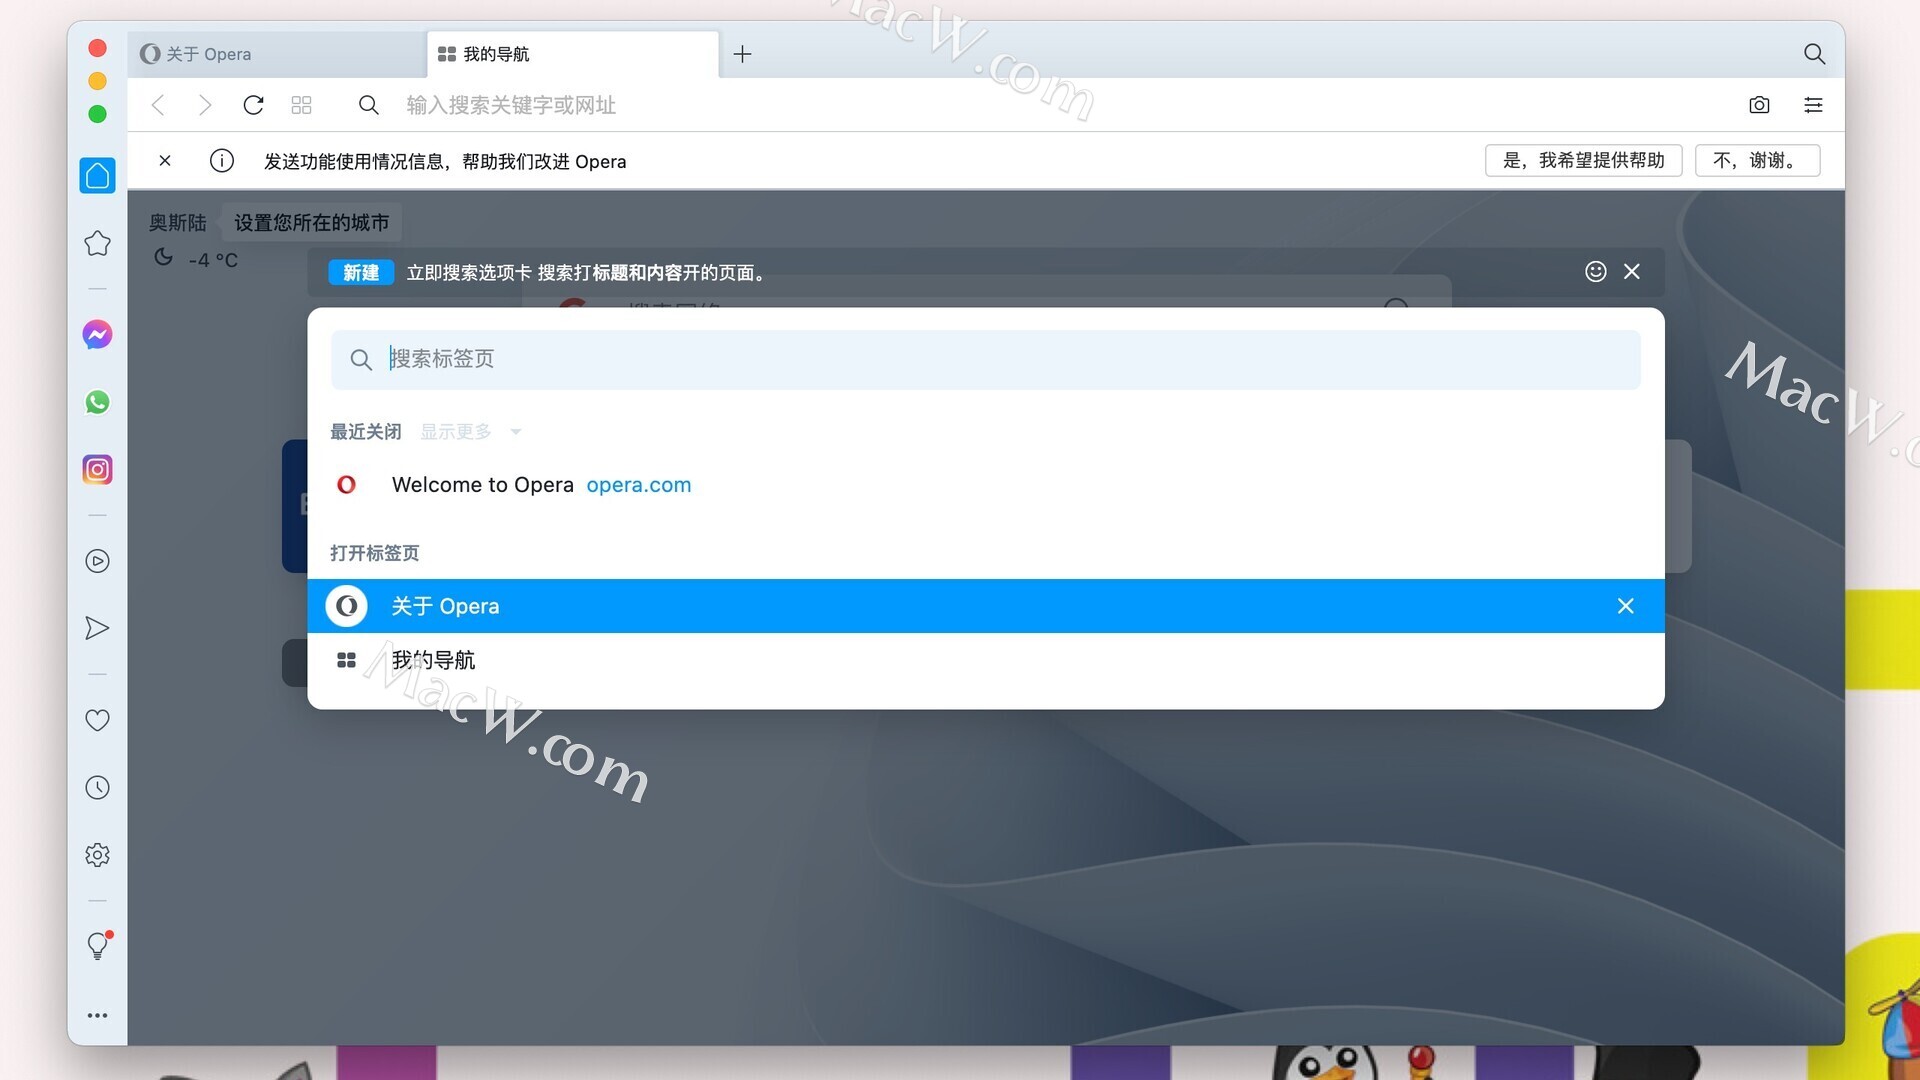Click the -4 °C weather reading
This screenshot has width=1920, height=1080.
pyautogui.click(x=213, y=260)
